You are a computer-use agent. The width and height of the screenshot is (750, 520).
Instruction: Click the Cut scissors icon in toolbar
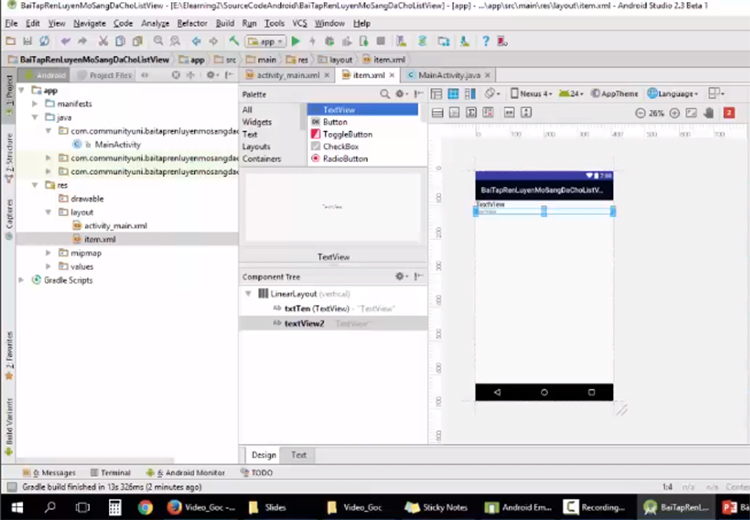[x=102, y=41]
